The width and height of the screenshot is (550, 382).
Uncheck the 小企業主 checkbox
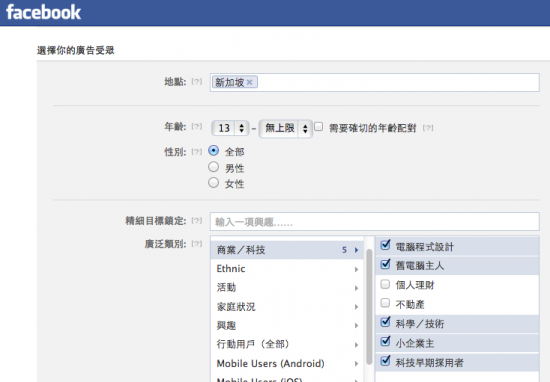[385, 341]
